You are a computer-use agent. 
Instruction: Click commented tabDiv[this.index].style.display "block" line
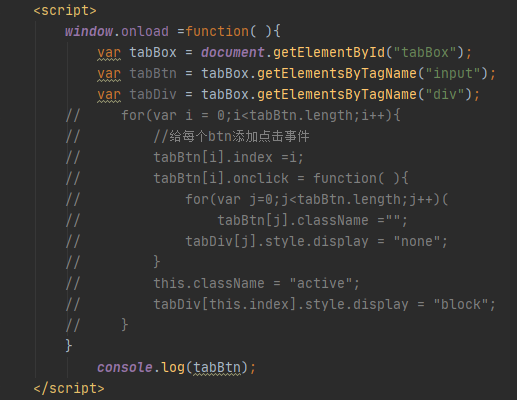pyautogui.click(x=325, y=304)
